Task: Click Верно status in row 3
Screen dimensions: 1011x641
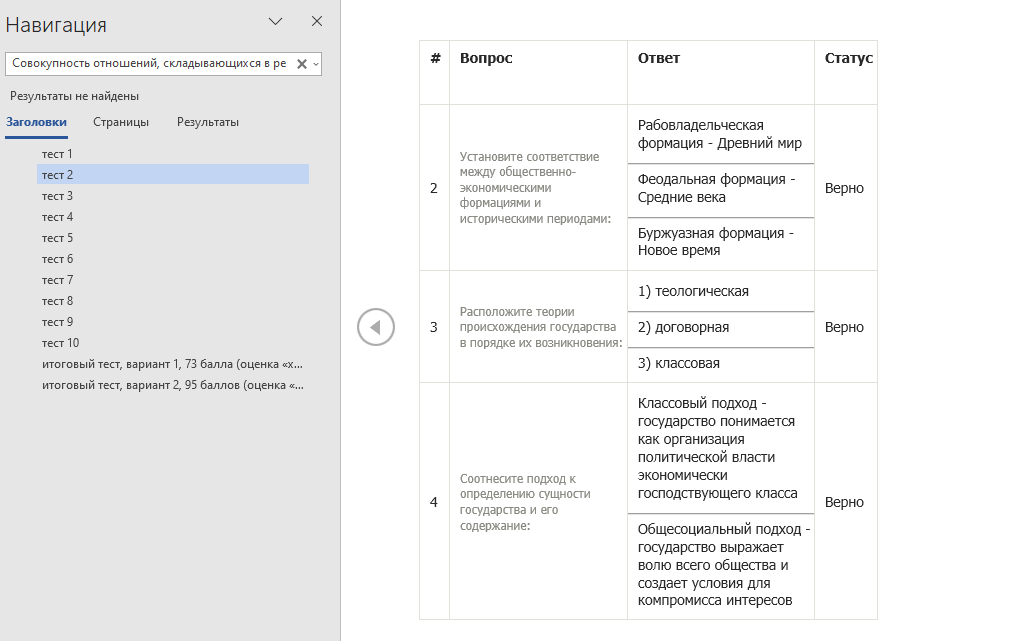Action: 844,328
